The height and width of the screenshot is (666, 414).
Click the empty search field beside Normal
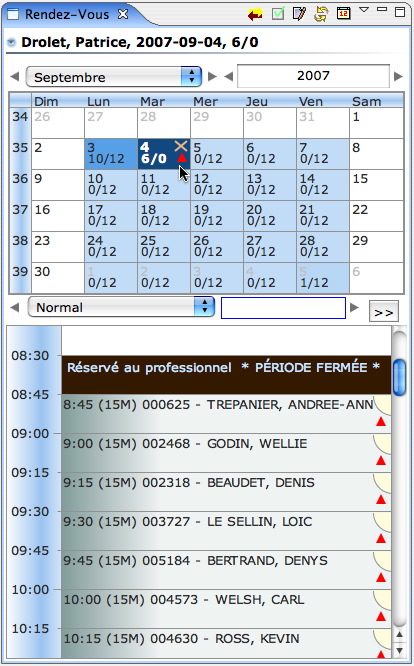coord(283,308)
